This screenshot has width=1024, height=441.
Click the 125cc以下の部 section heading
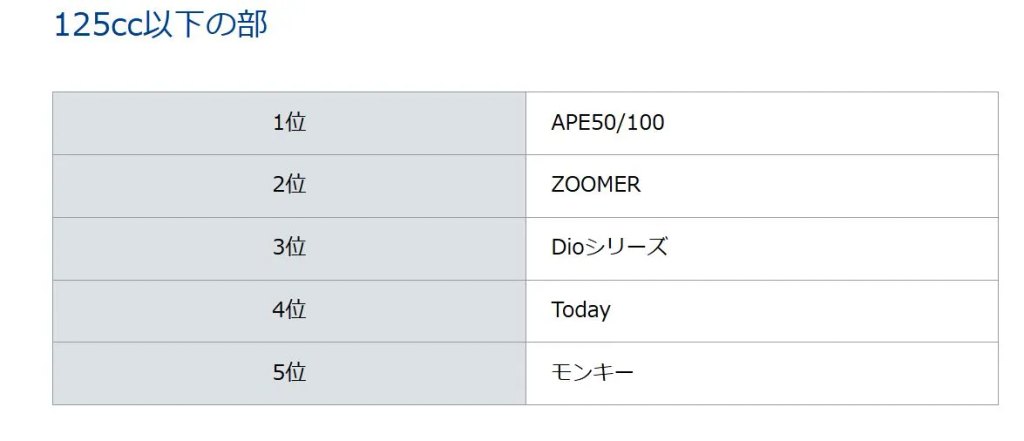[161, 25]
